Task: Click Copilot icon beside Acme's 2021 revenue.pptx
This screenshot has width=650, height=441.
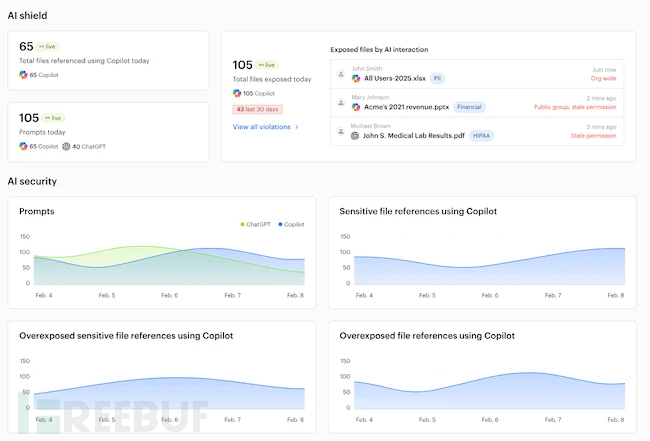Action: pyautogui.click(x=355, y=106)
